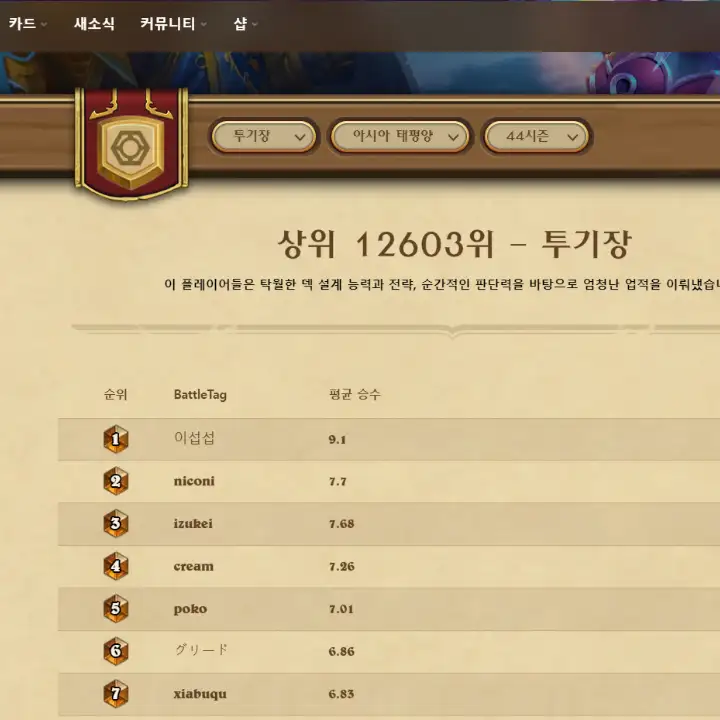Open the 투기장 mode dropdown
Viewport: 720px width, 720px height.
point(264,136)
